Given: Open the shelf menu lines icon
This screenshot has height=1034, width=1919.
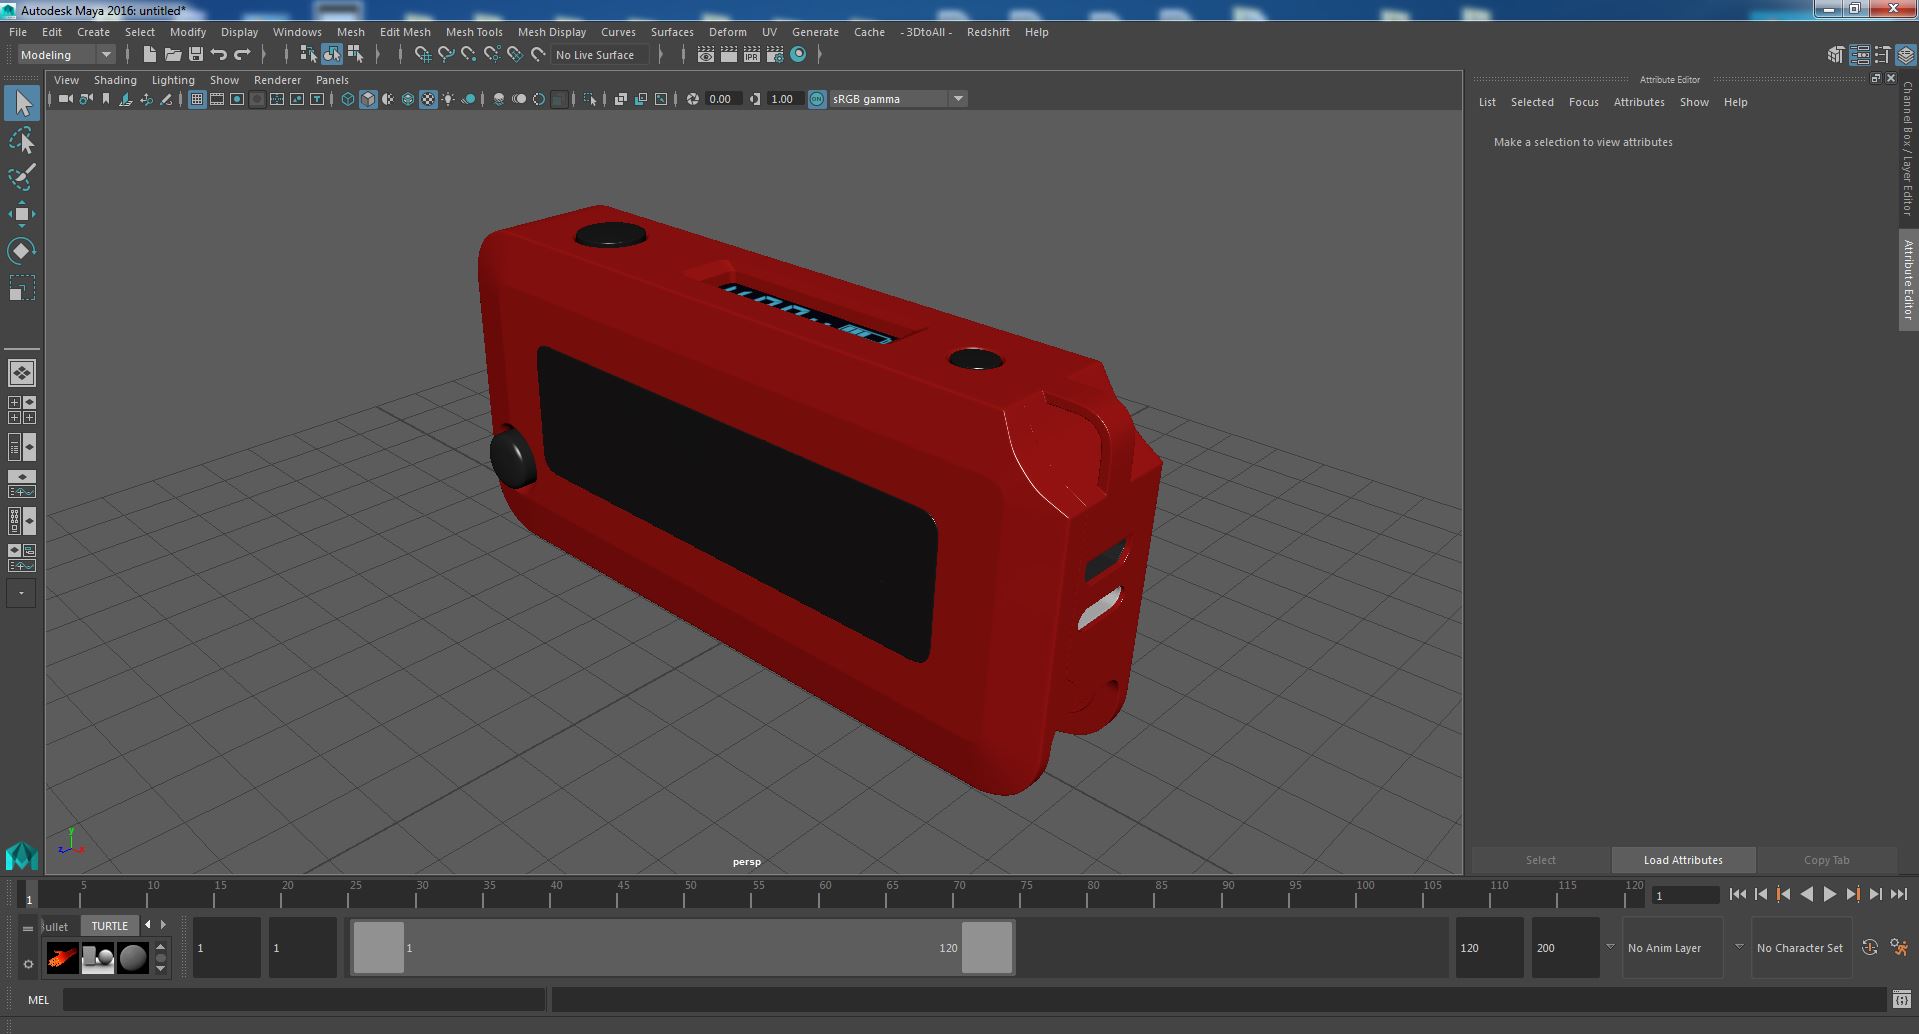Looking at the screenshot, I should [x=28, y=928].
